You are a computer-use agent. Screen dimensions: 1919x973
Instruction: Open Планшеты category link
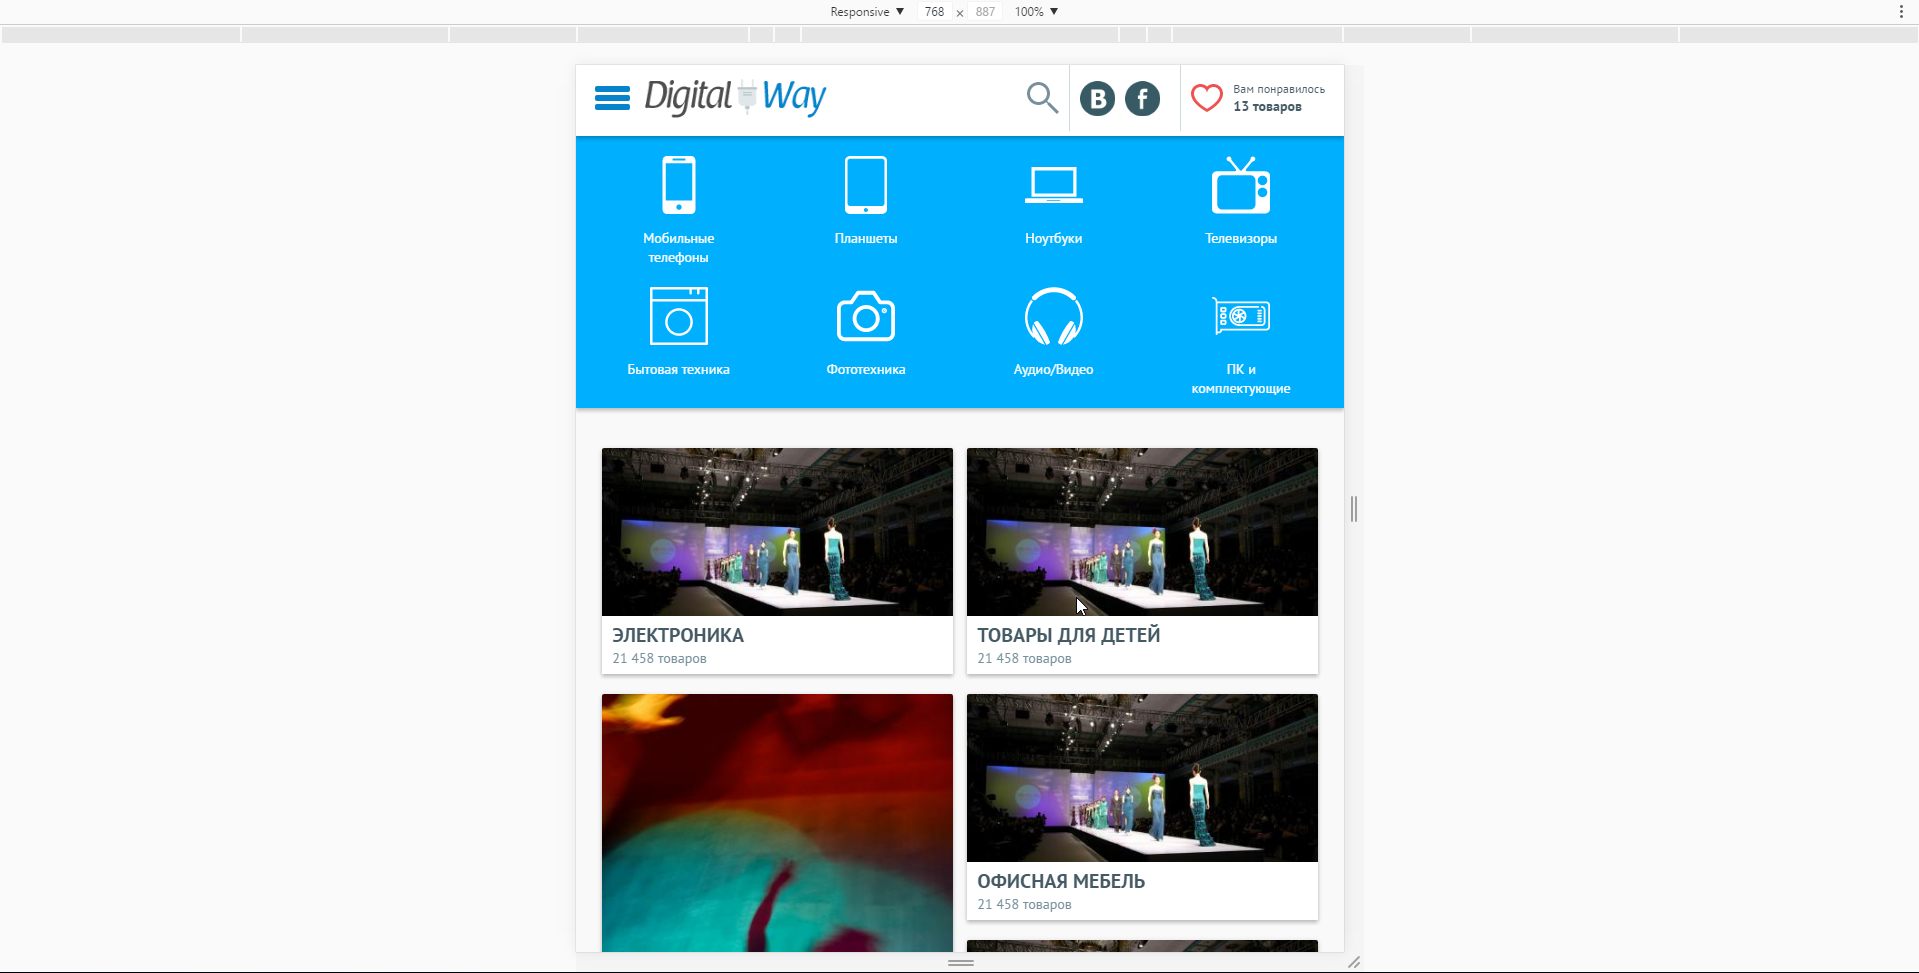pyautogui.click(x=866, y=238)
